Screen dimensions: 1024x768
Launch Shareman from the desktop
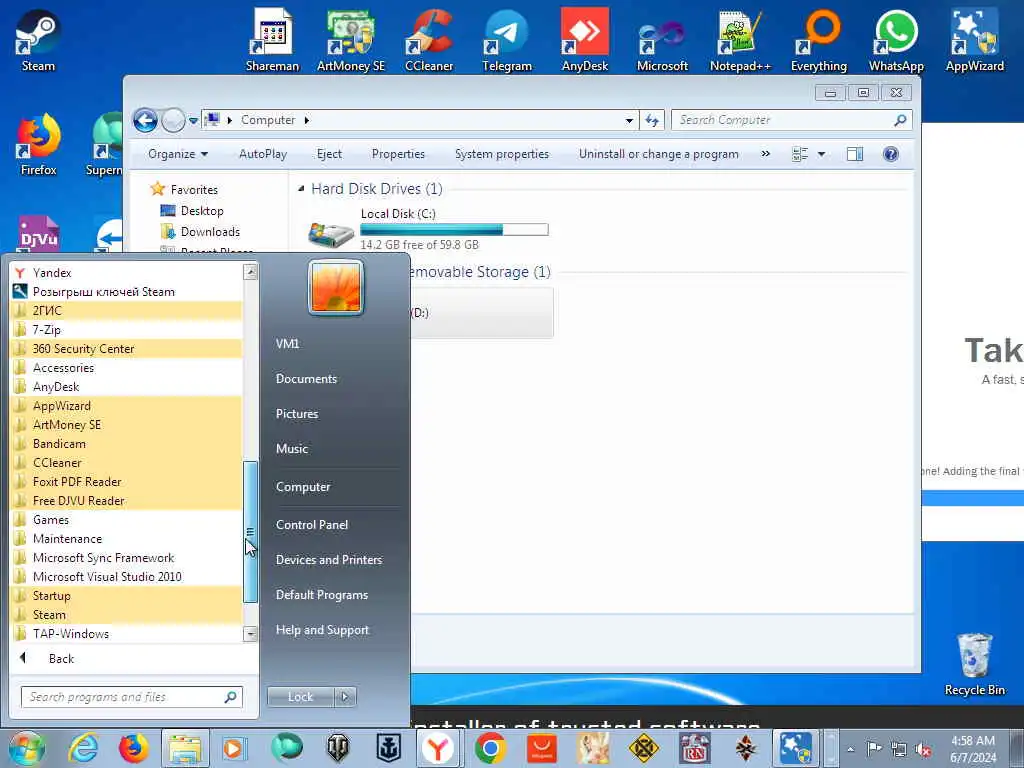272,39
